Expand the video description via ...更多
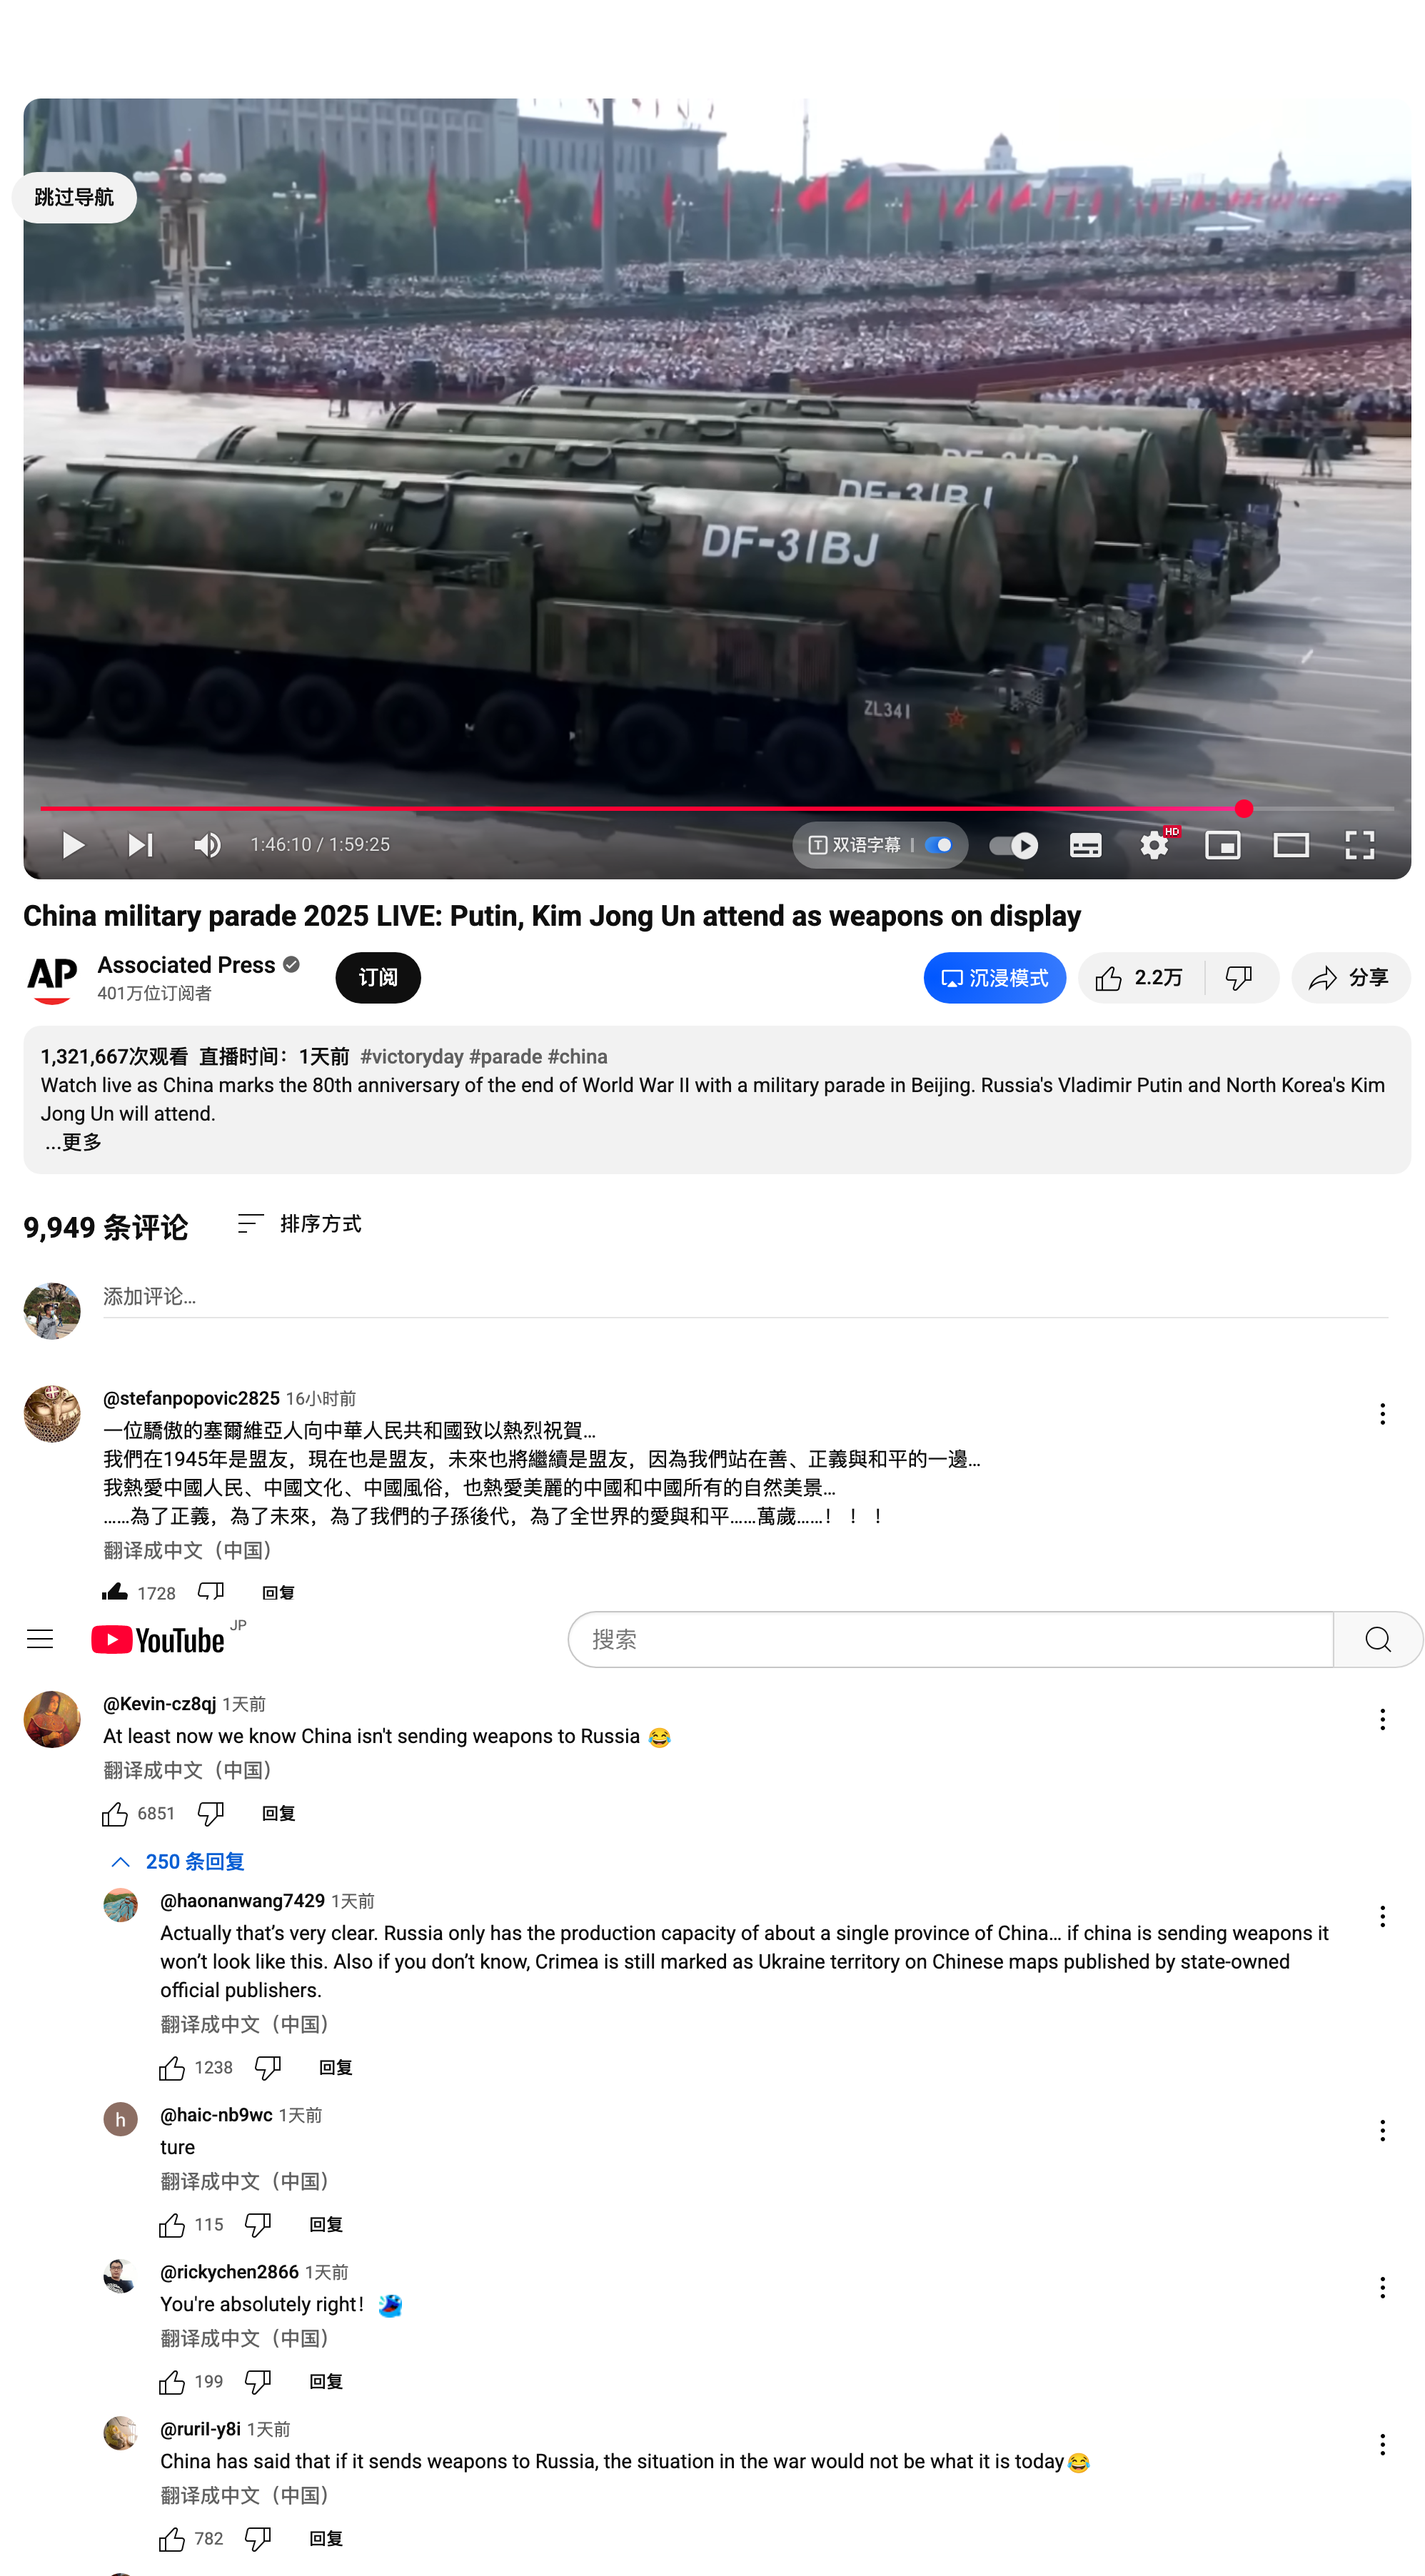Image resolution: width=1425 pixels, height=2576 pixels. point(73,1142)
